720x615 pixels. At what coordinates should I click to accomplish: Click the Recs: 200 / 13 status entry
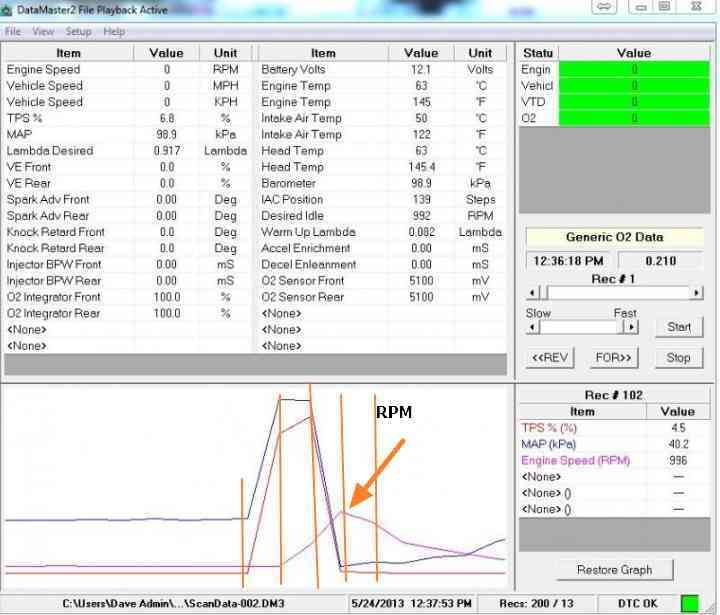[536, 604]
